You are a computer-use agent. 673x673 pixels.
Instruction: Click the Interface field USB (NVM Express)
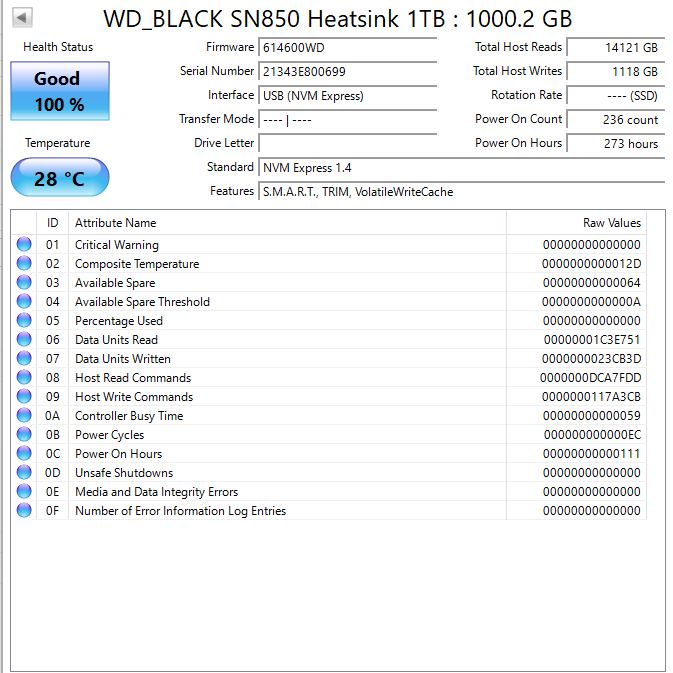[x=347, y=95]
